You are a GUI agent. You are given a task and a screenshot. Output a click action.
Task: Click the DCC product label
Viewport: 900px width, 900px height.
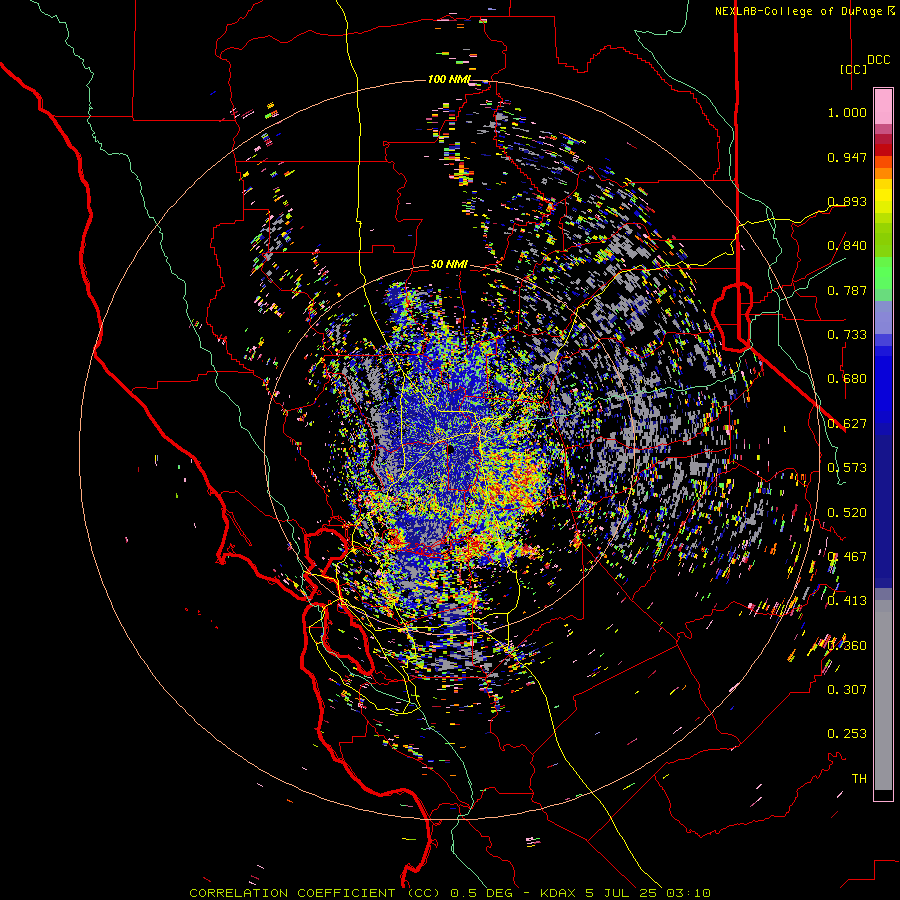click(879, 60)
